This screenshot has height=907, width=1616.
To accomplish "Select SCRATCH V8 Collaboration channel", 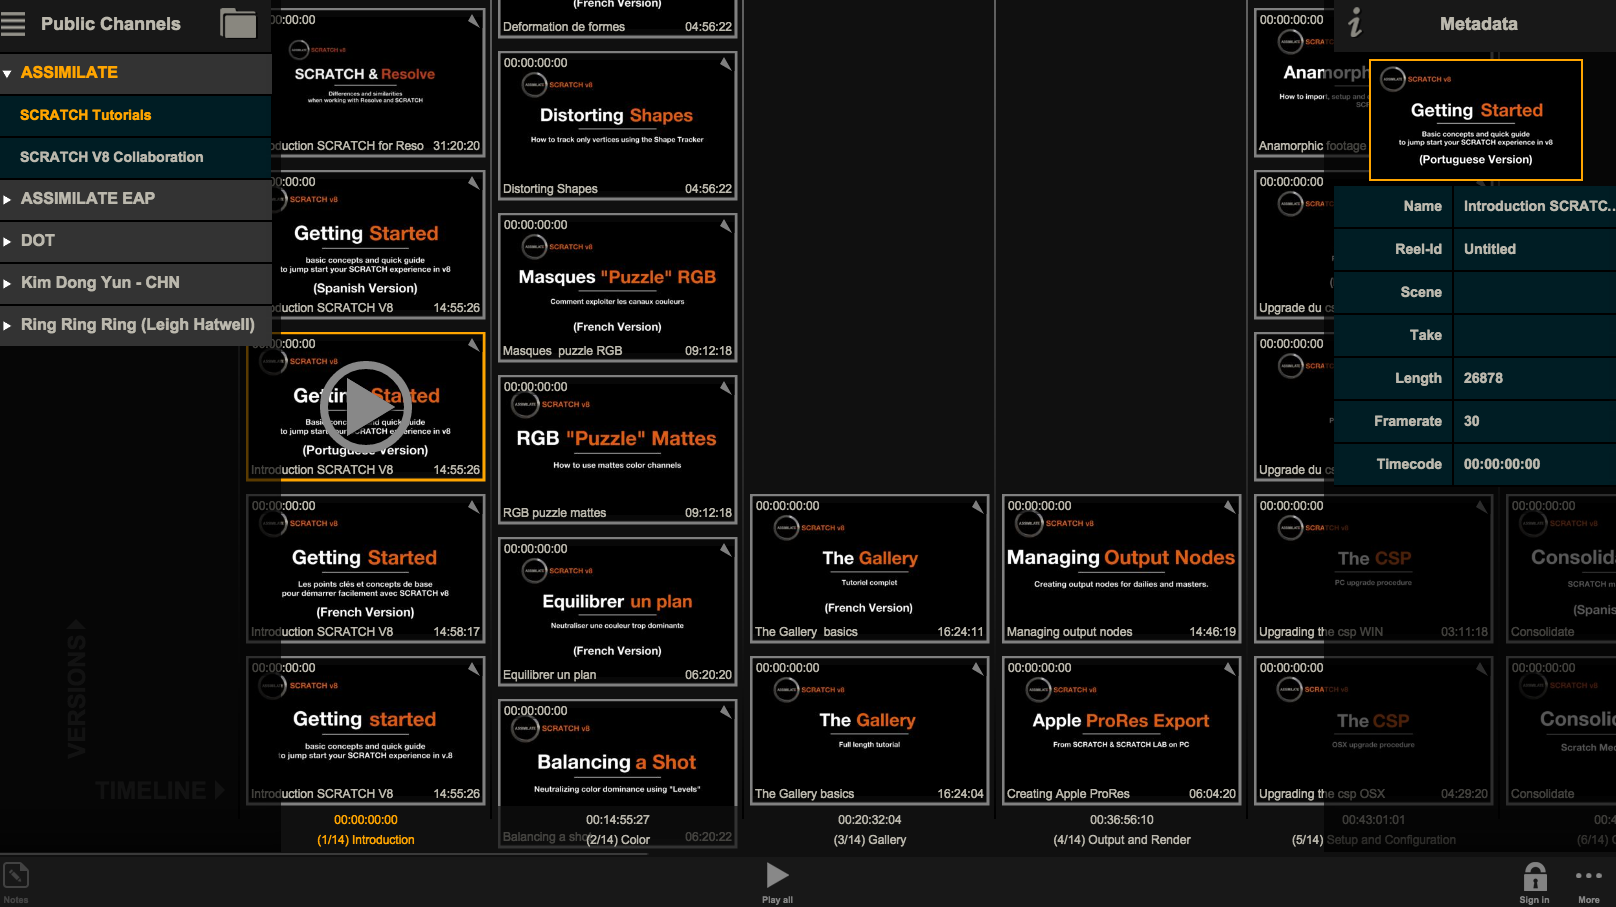I will point(135,157).
